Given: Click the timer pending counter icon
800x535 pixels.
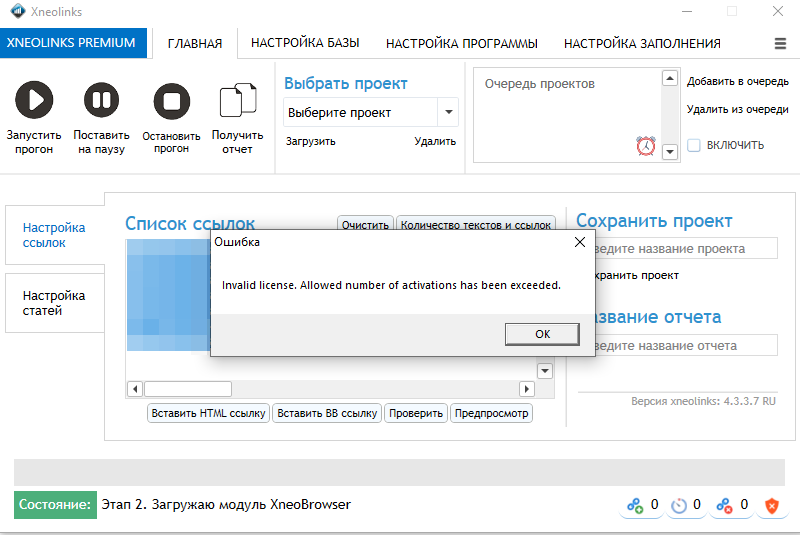Looking at the screenshot, I should click(679, 505).
